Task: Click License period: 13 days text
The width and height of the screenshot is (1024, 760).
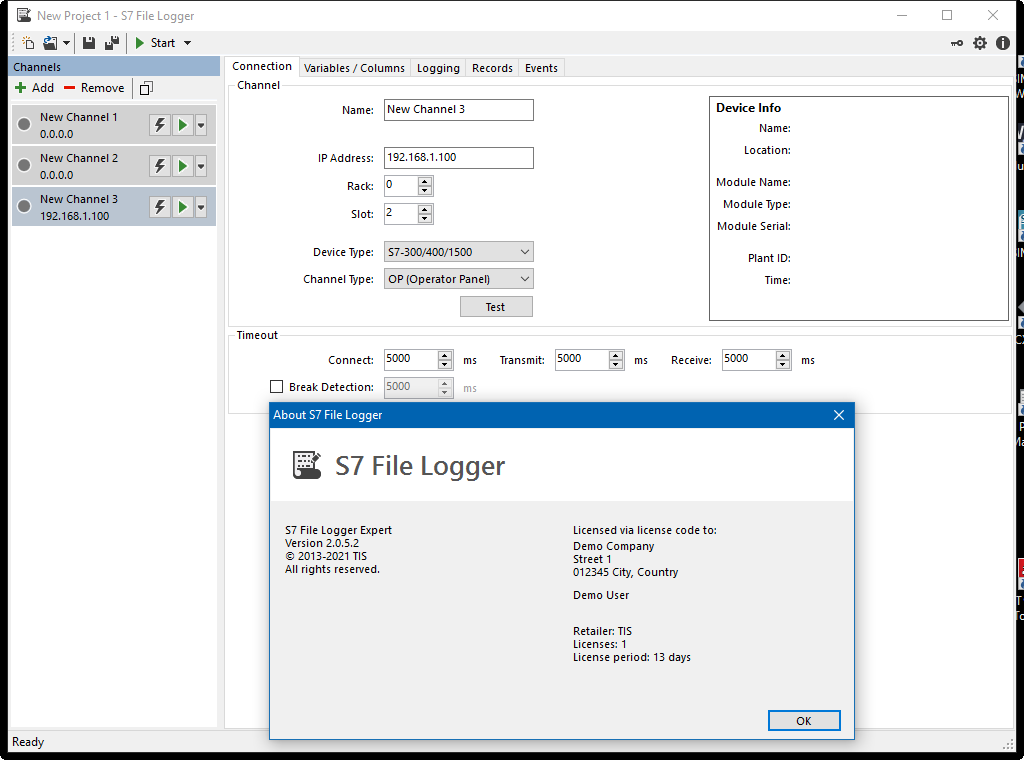Action: (632, 657)
